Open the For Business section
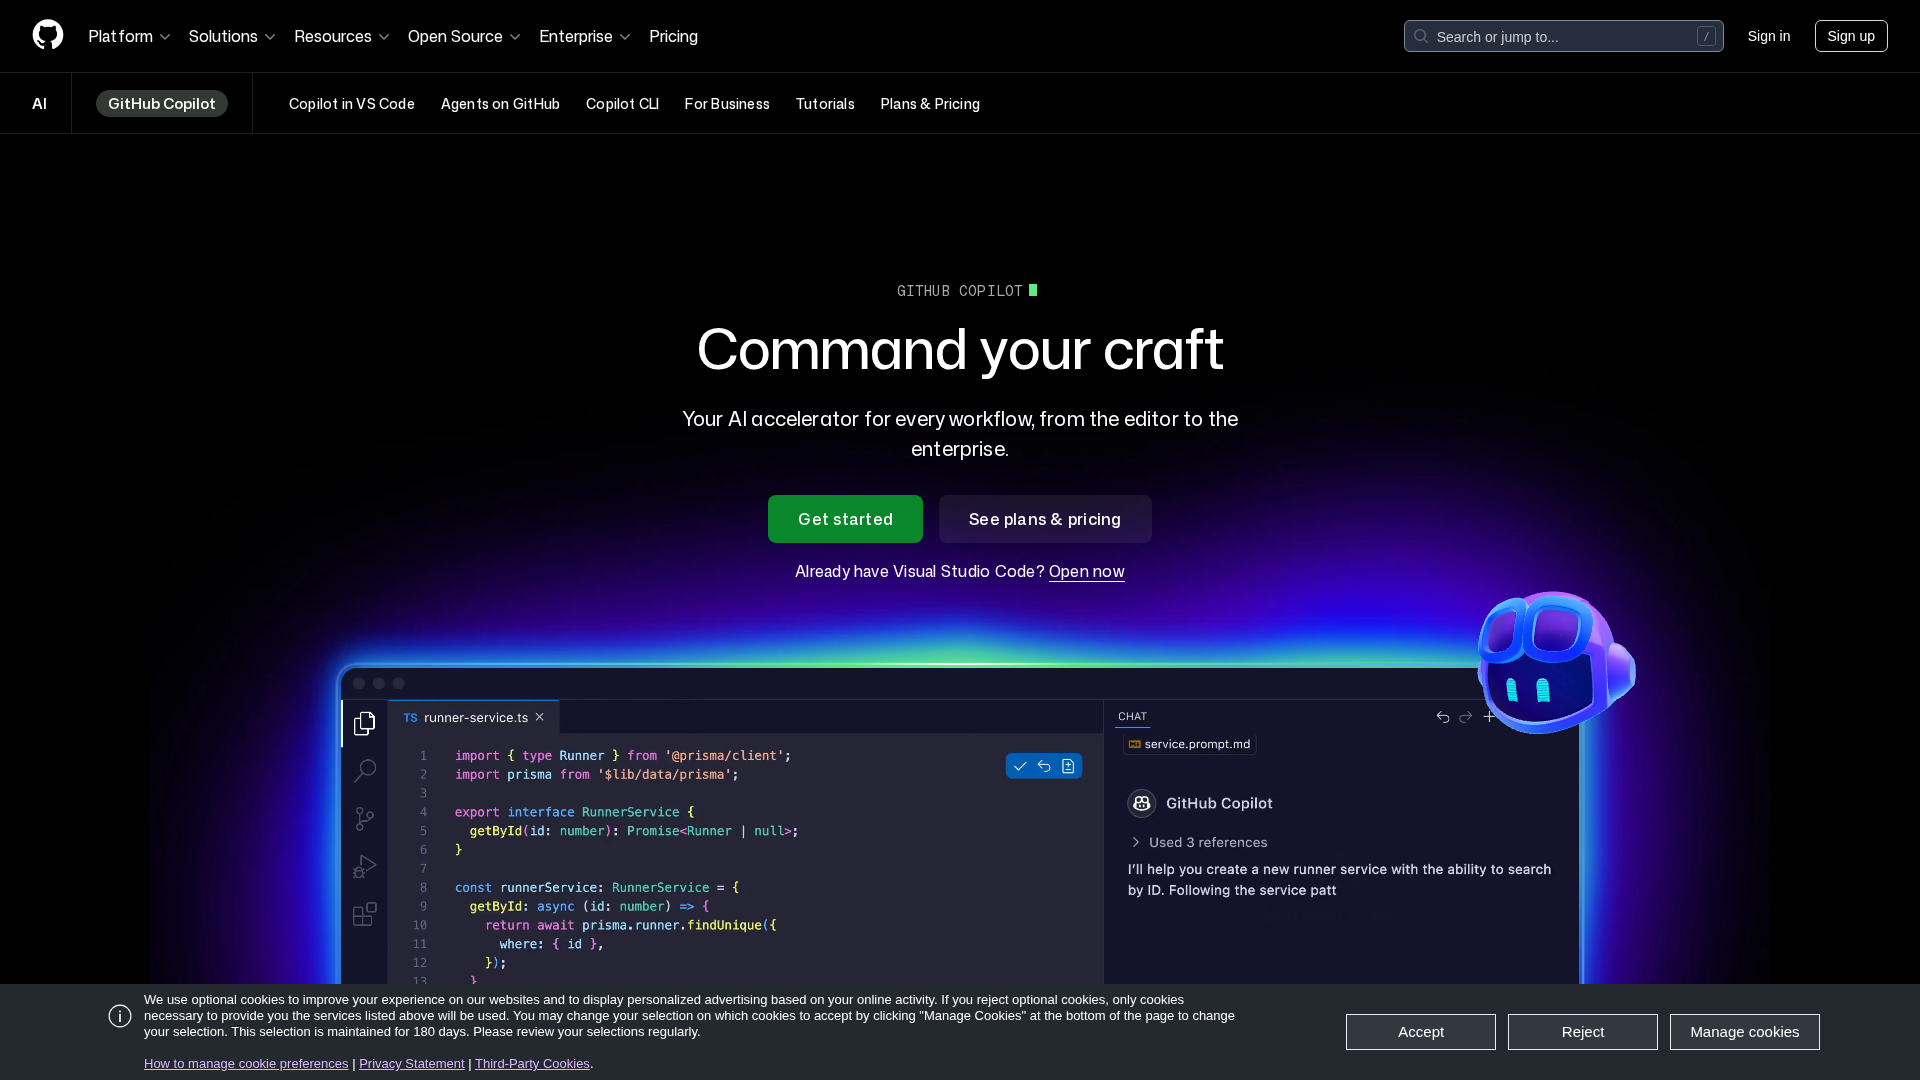The height and width of the screenshot is (1080, 1920). pos(727,104)
